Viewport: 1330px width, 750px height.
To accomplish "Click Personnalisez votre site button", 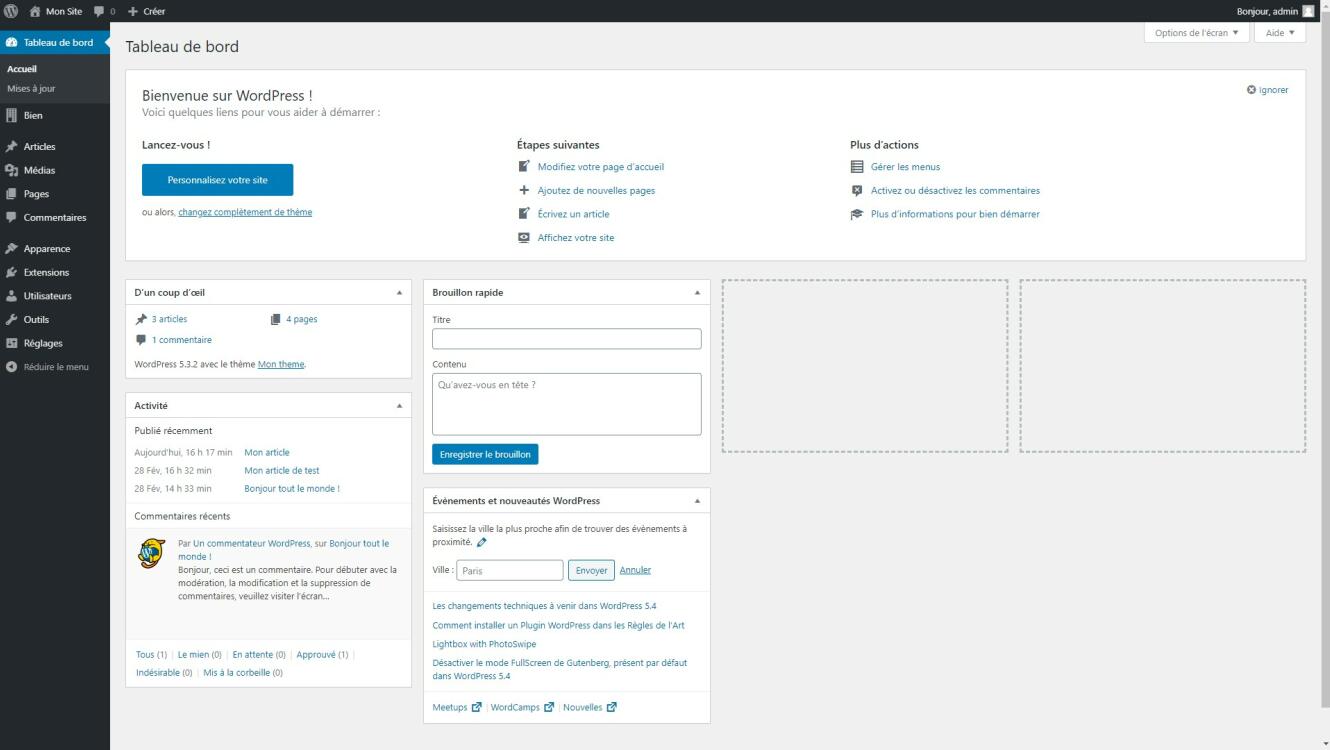I will click(x=217, y=180).
